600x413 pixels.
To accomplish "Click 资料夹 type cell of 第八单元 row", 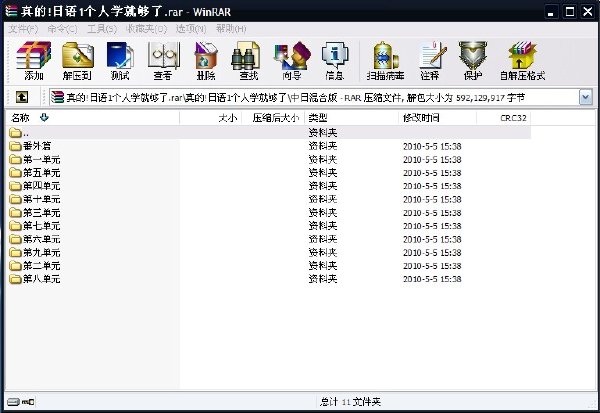I will [323, 279].
